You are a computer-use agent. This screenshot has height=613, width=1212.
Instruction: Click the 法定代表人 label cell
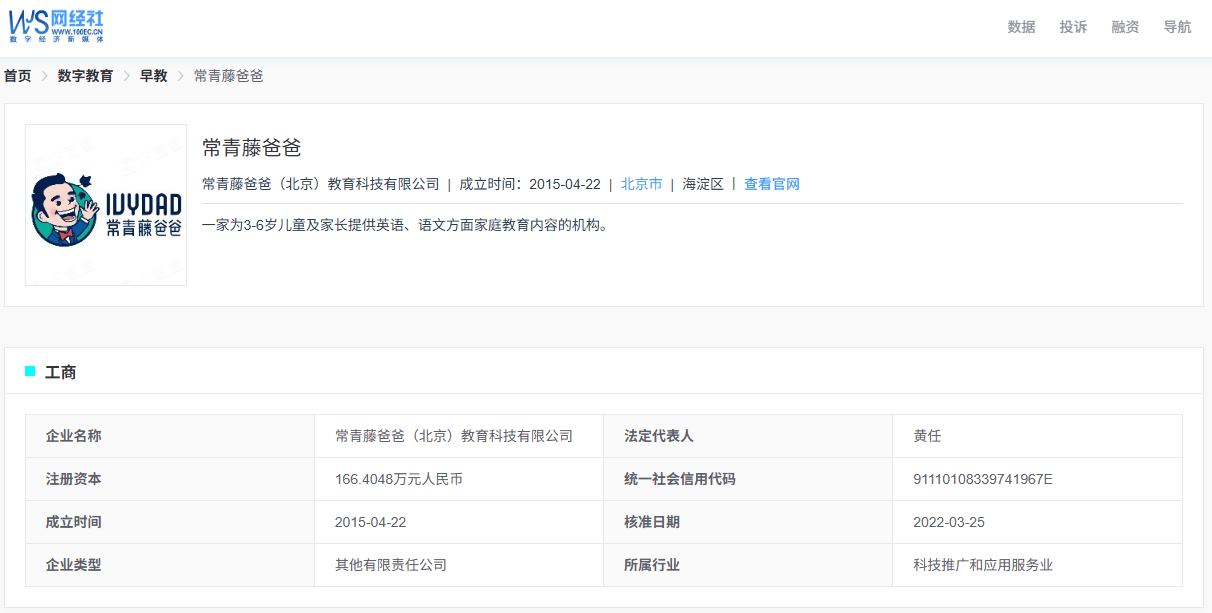point(748,436)
